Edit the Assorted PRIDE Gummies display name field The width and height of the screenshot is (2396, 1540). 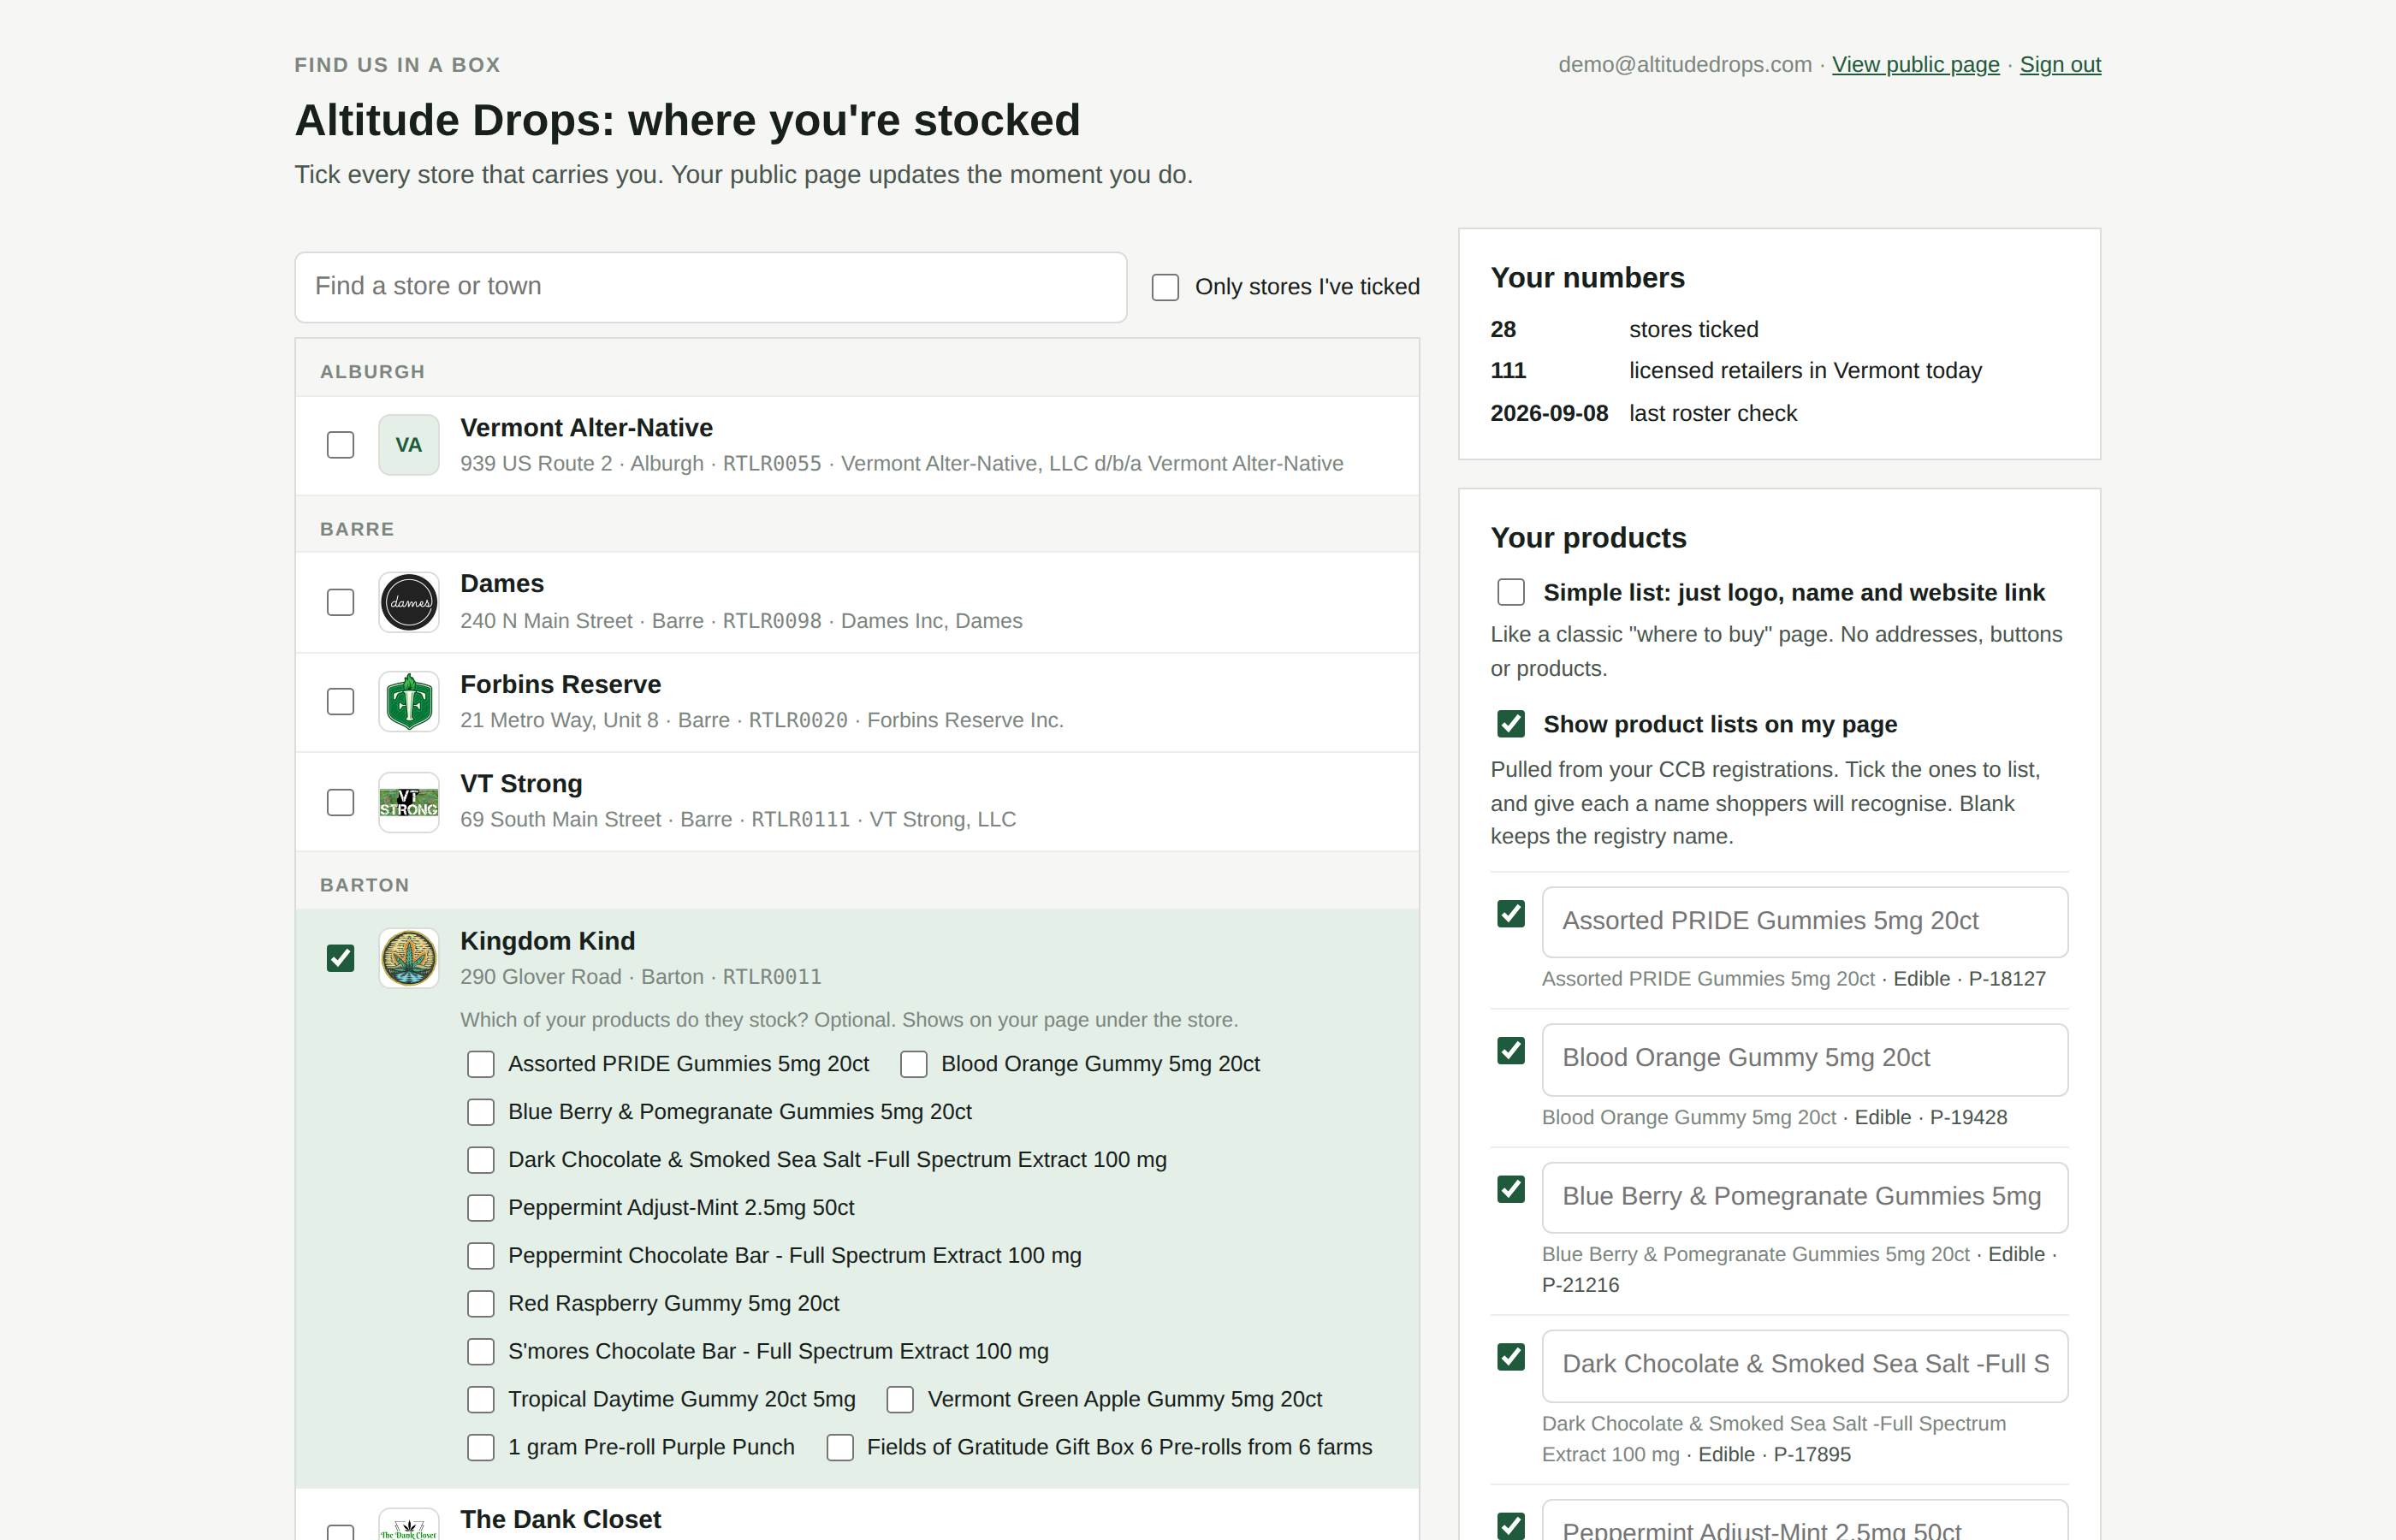(1805, 922)
